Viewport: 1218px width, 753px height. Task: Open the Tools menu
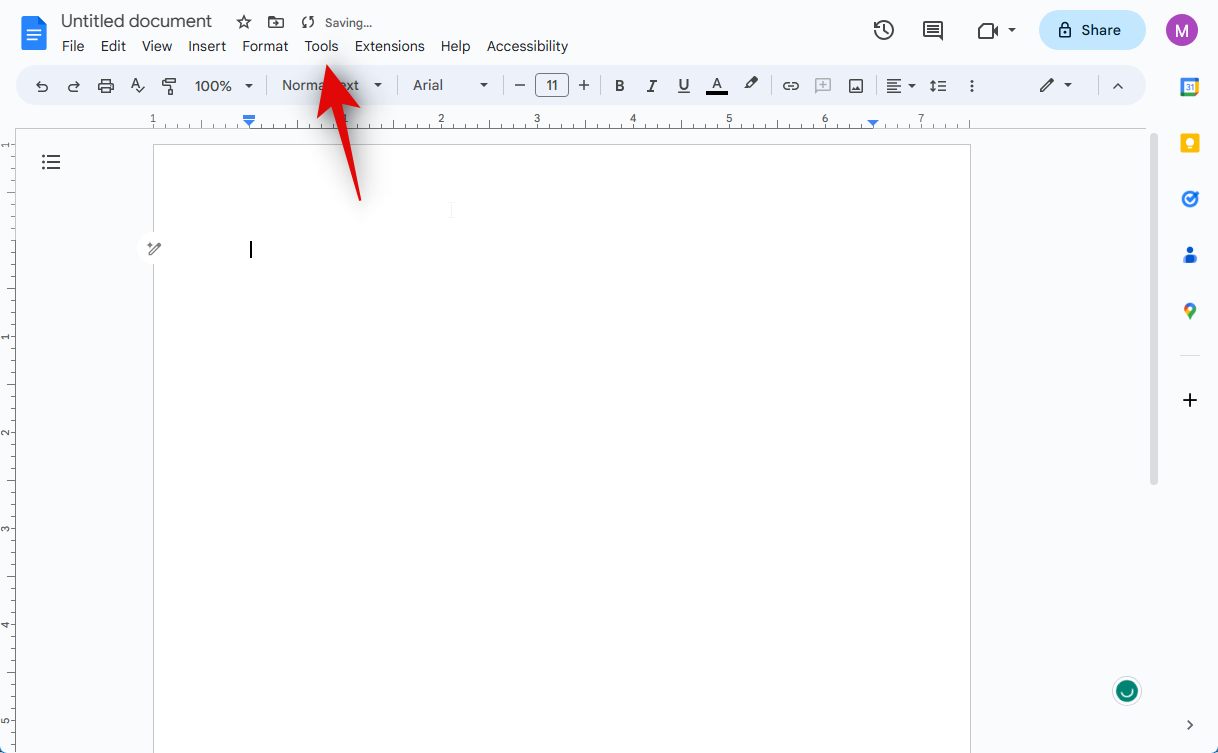click(321, 46)
